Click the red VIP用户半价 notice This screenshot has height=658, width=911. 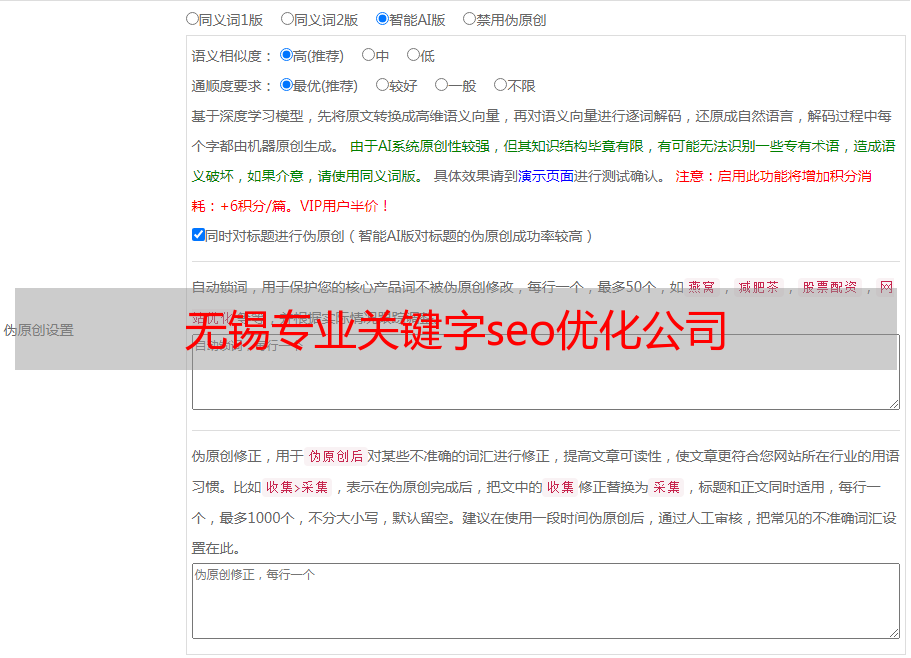click(344, 206)
